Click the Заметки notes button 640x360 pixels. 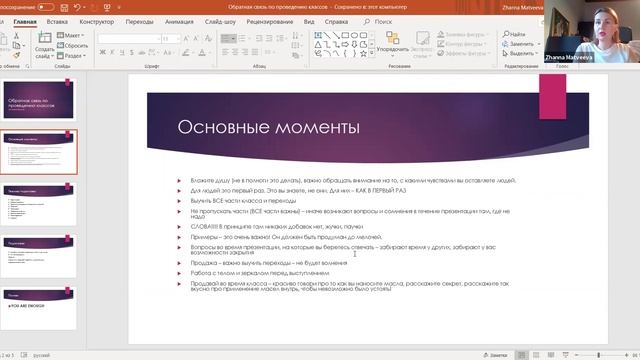[495, 355]
